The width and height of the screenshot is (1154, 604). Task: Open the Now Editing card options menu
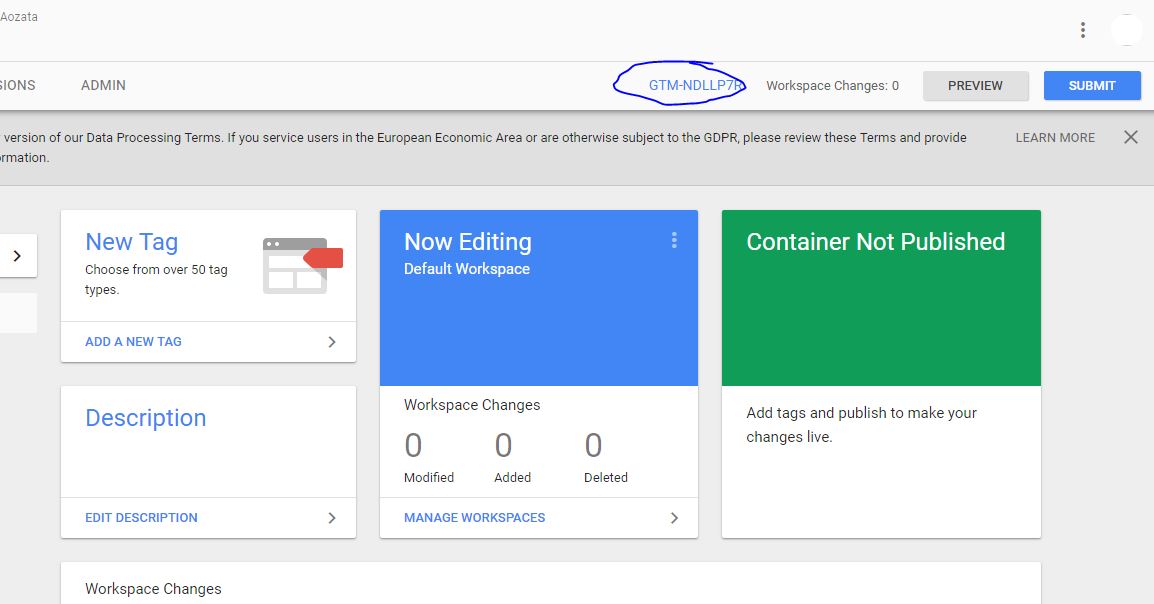674,240
